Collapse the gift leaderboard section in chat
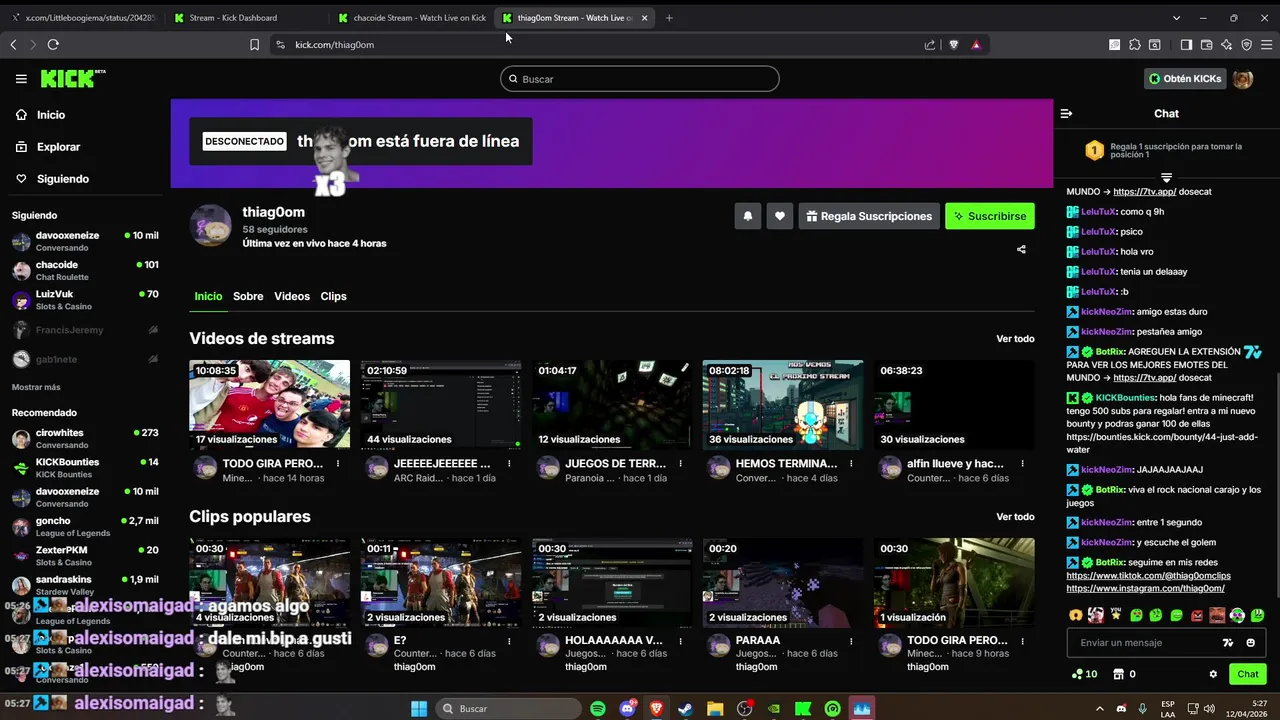This screenshot has width=1280, height=720. pos(1166,177)
